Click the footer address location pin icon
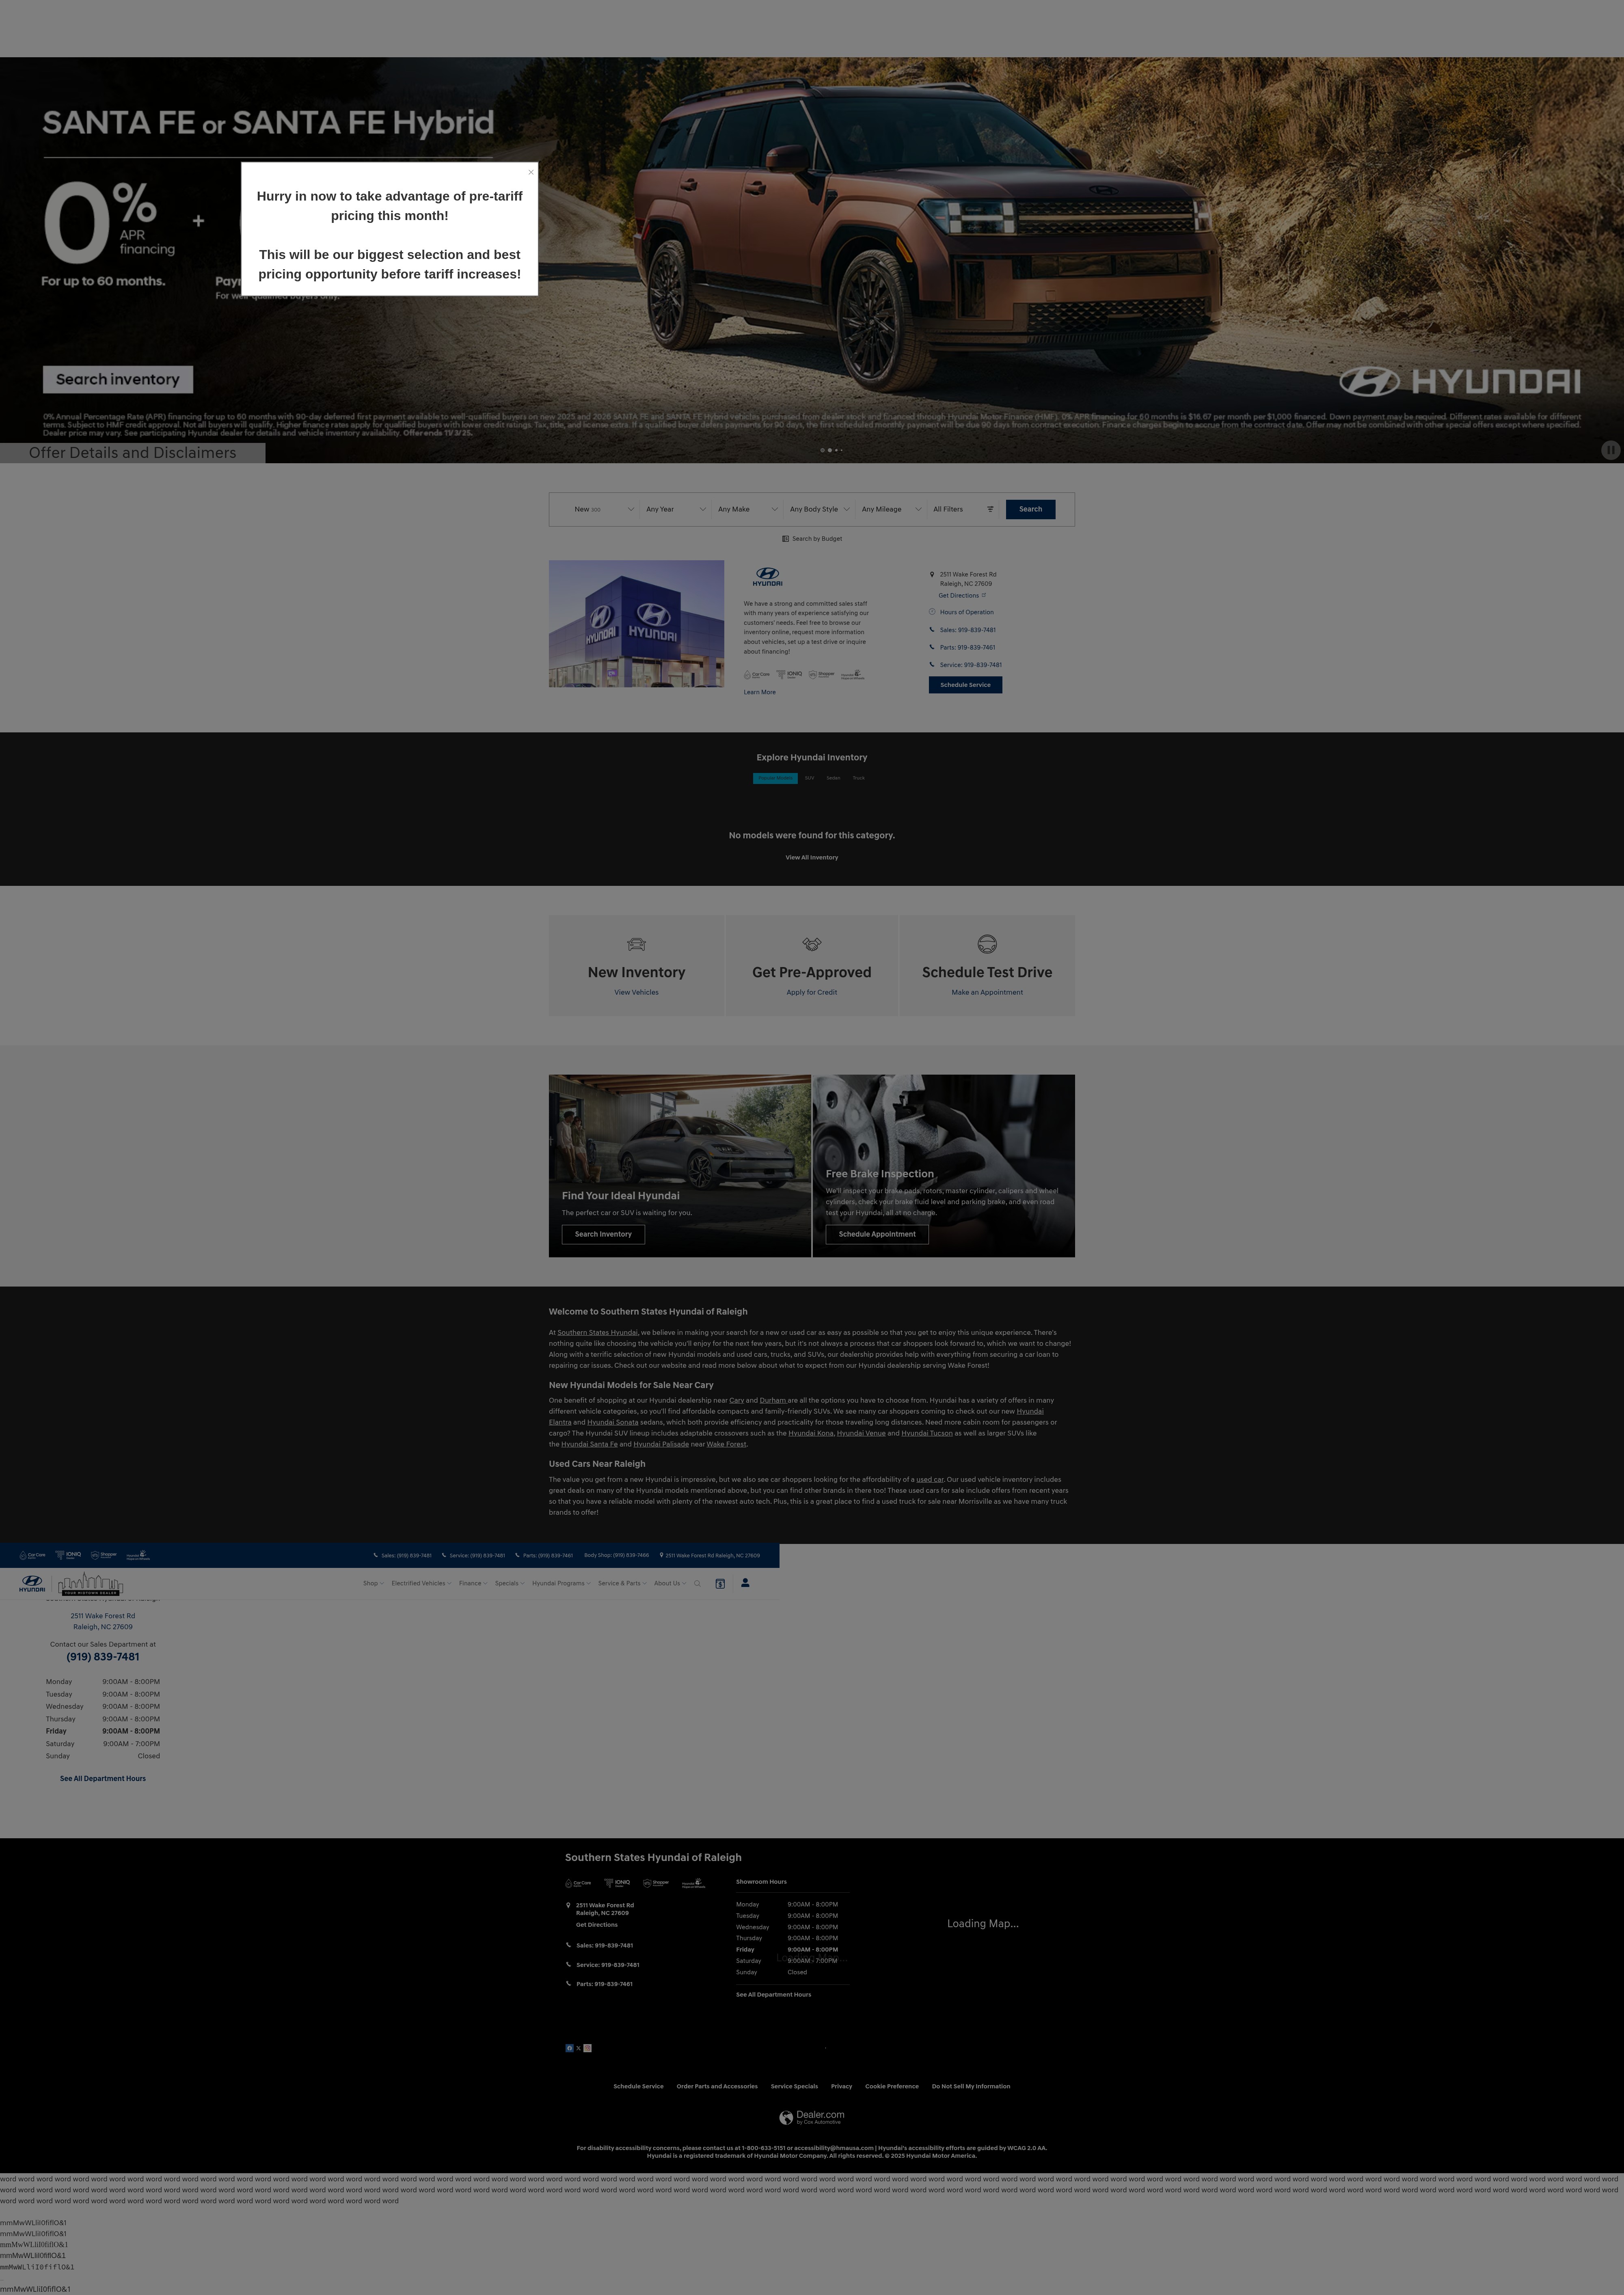 click(569, 1905)
